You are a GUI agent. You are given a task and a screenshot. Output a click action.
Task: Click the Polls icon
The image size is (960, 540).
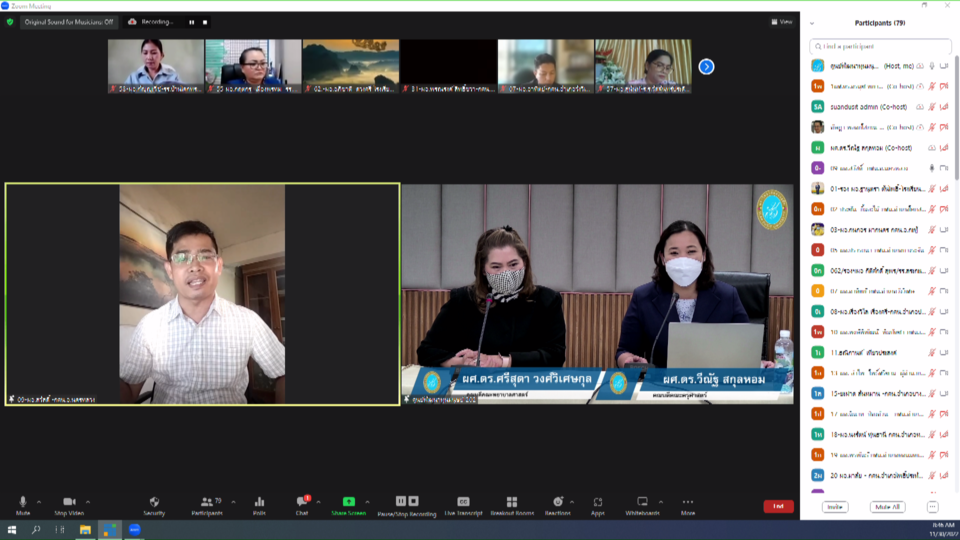click(259, 503)
